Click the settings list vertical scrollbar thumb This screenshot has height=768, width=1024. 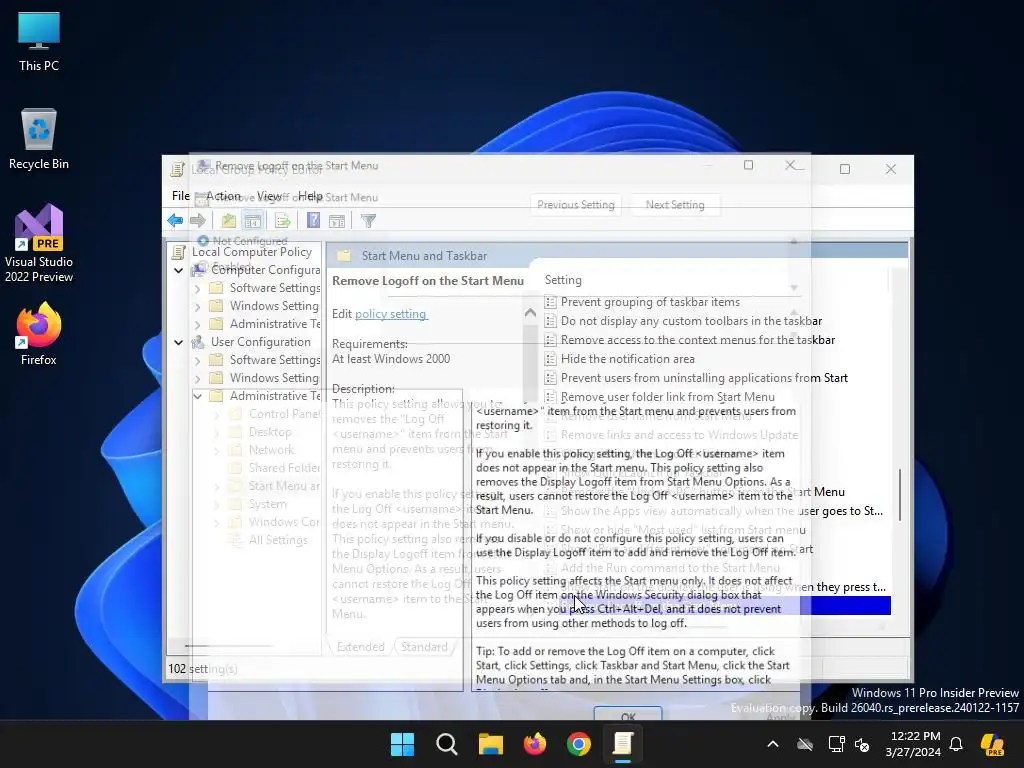click(900, 494)
